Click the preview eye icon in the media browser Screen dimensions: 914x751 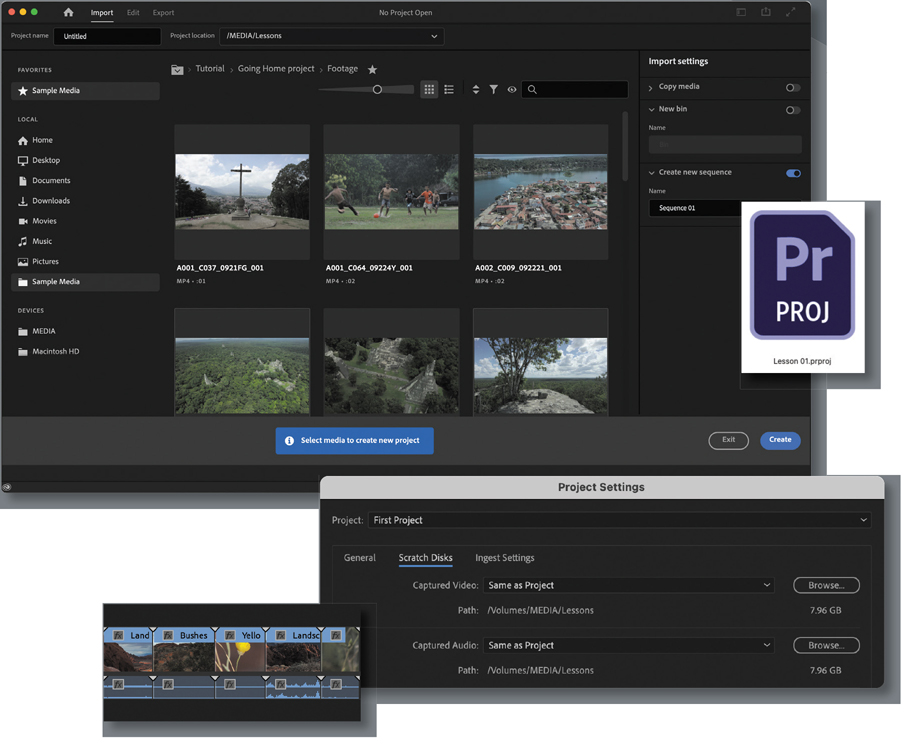tap(512, 89)
